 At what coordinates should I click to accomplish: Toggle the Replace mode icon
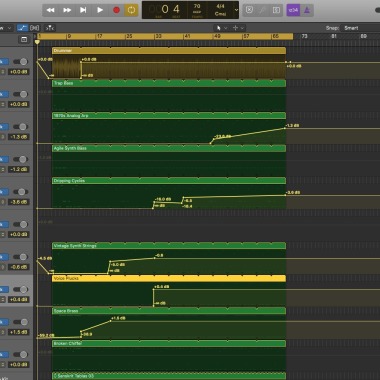coord(249,10)
